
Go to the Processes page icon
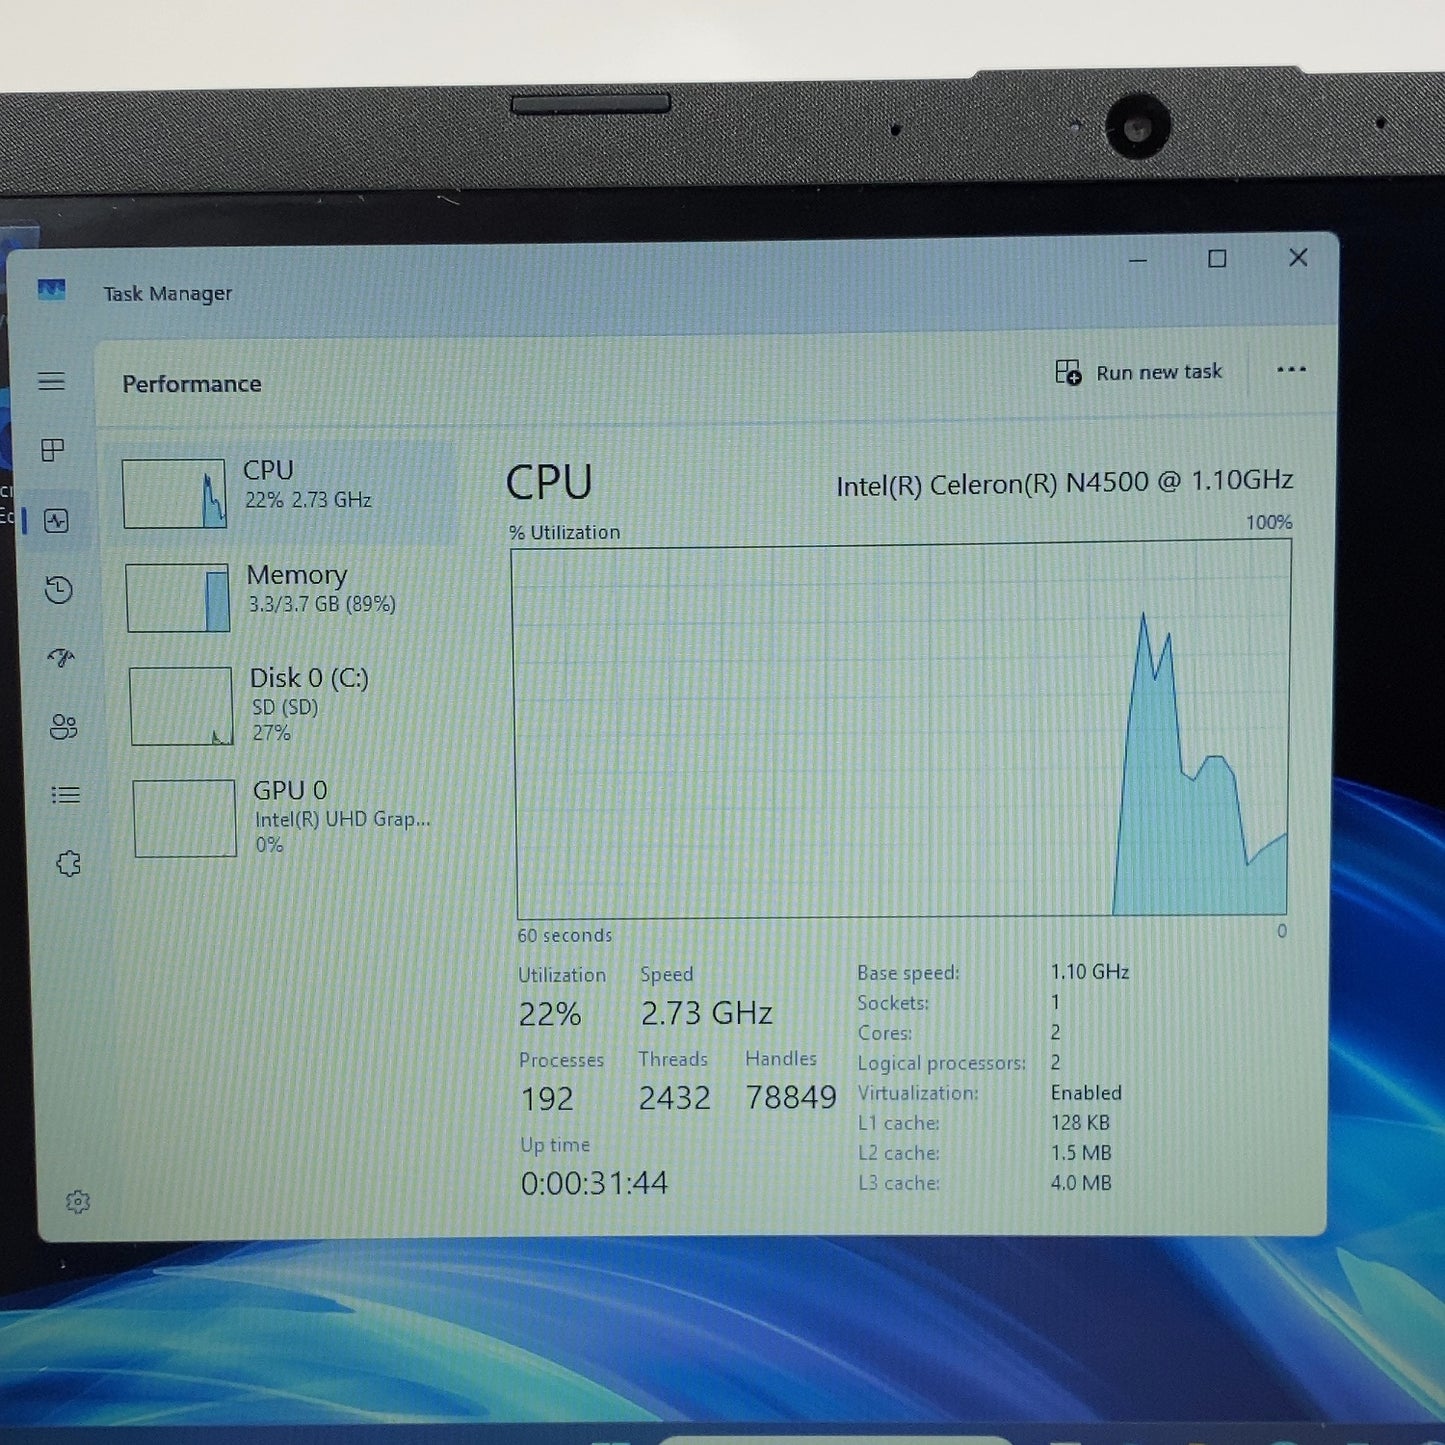pyautogui.click(x=53, y=450)
